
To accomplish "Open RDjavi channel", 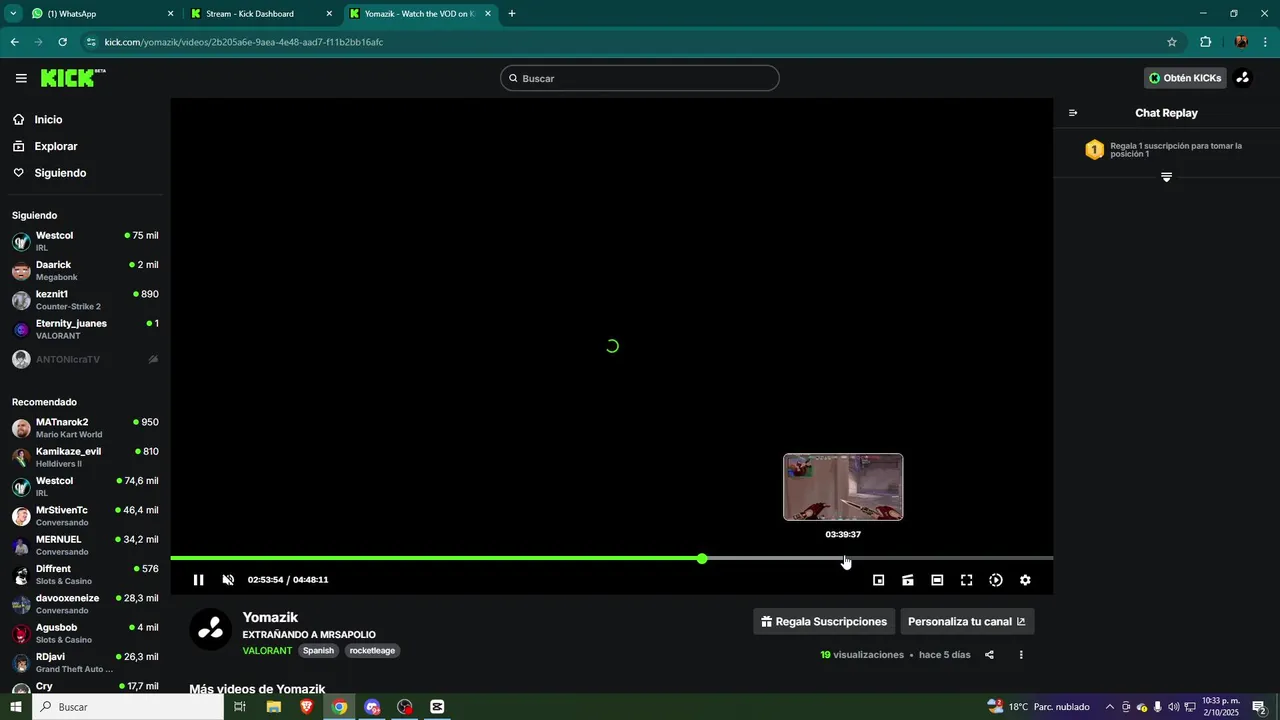I will point(85,662).
